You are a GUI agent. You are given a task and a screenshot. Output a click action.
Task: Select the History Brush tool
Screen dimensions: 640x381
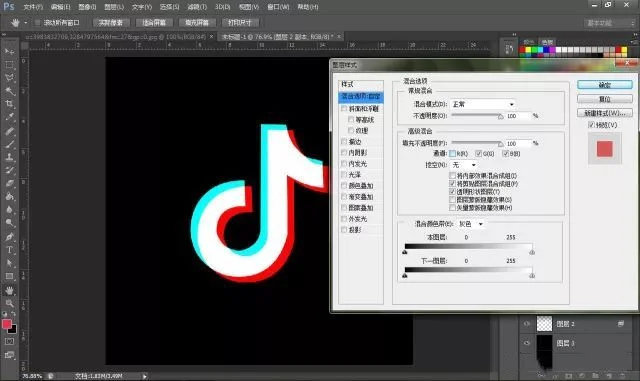pyautogui.click(x=9, y=170)
